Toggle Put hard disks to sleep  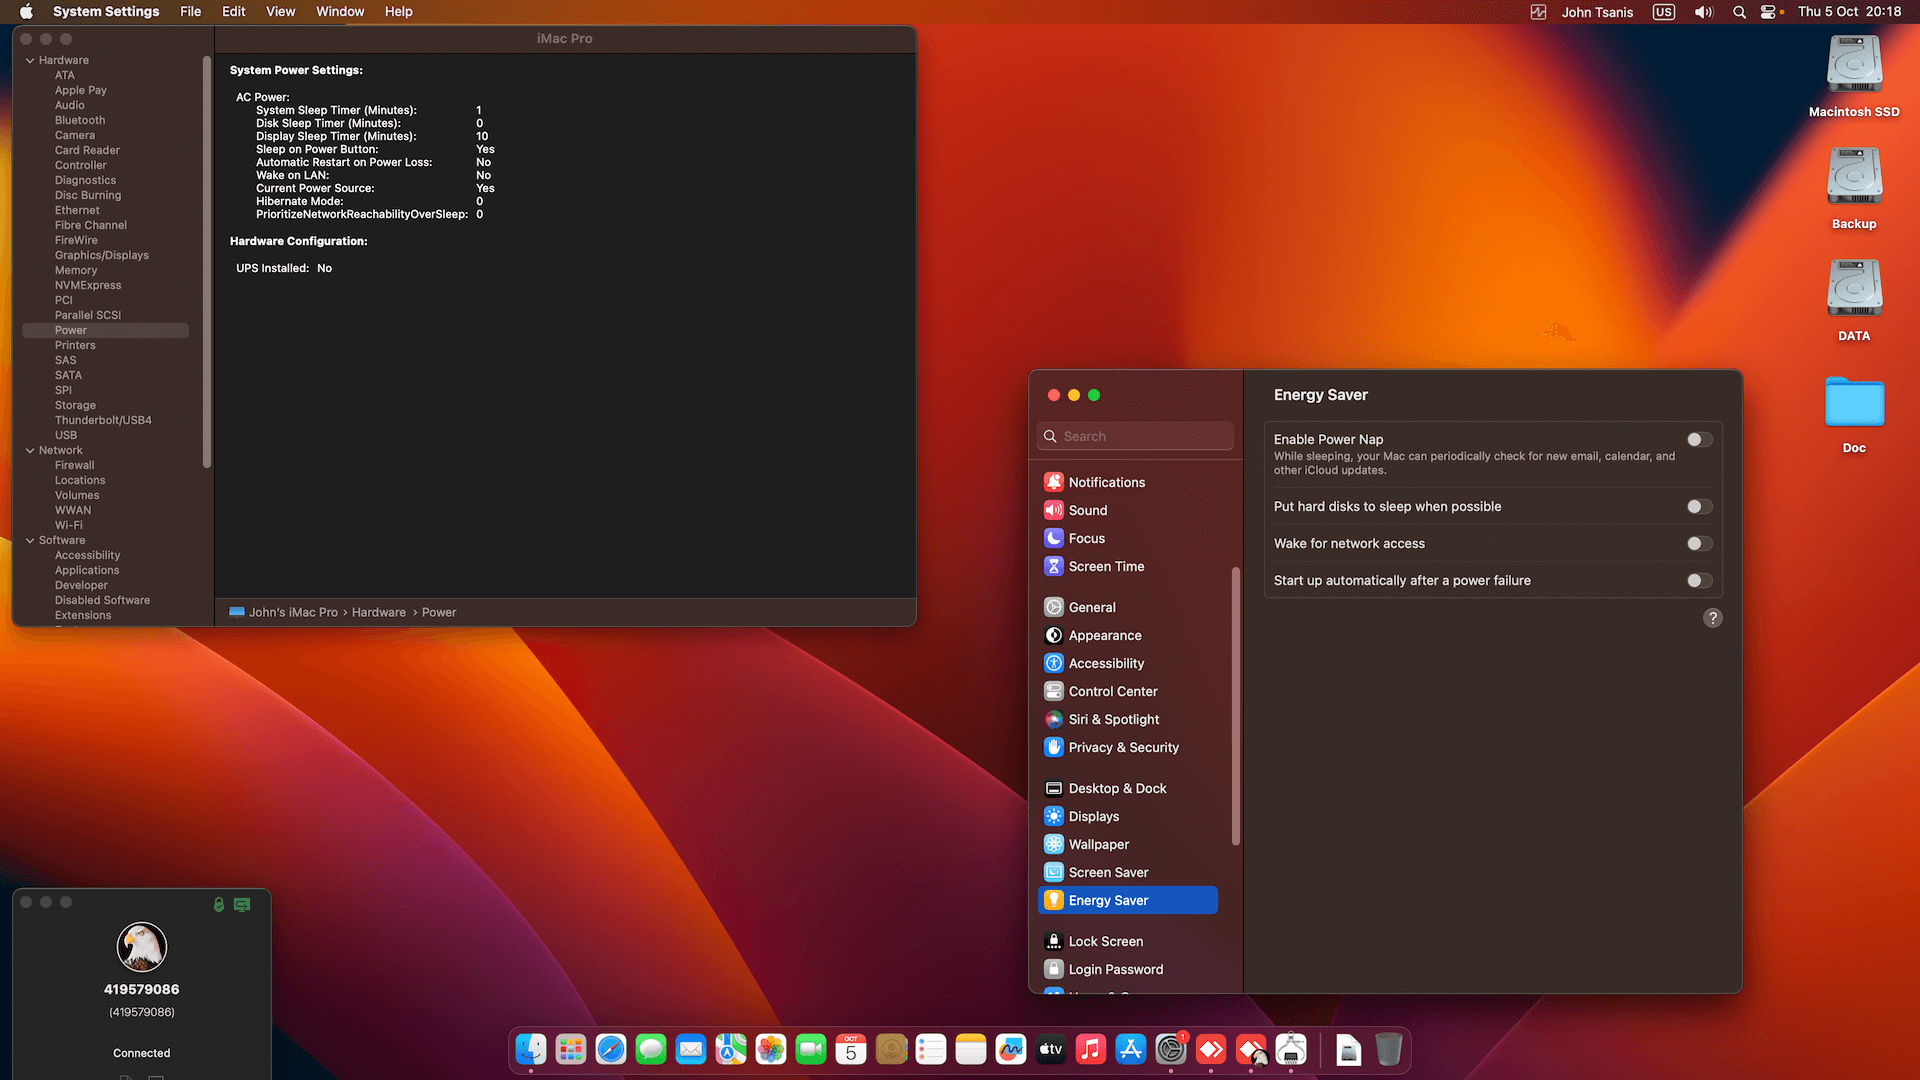click(x=1698, y=507)
